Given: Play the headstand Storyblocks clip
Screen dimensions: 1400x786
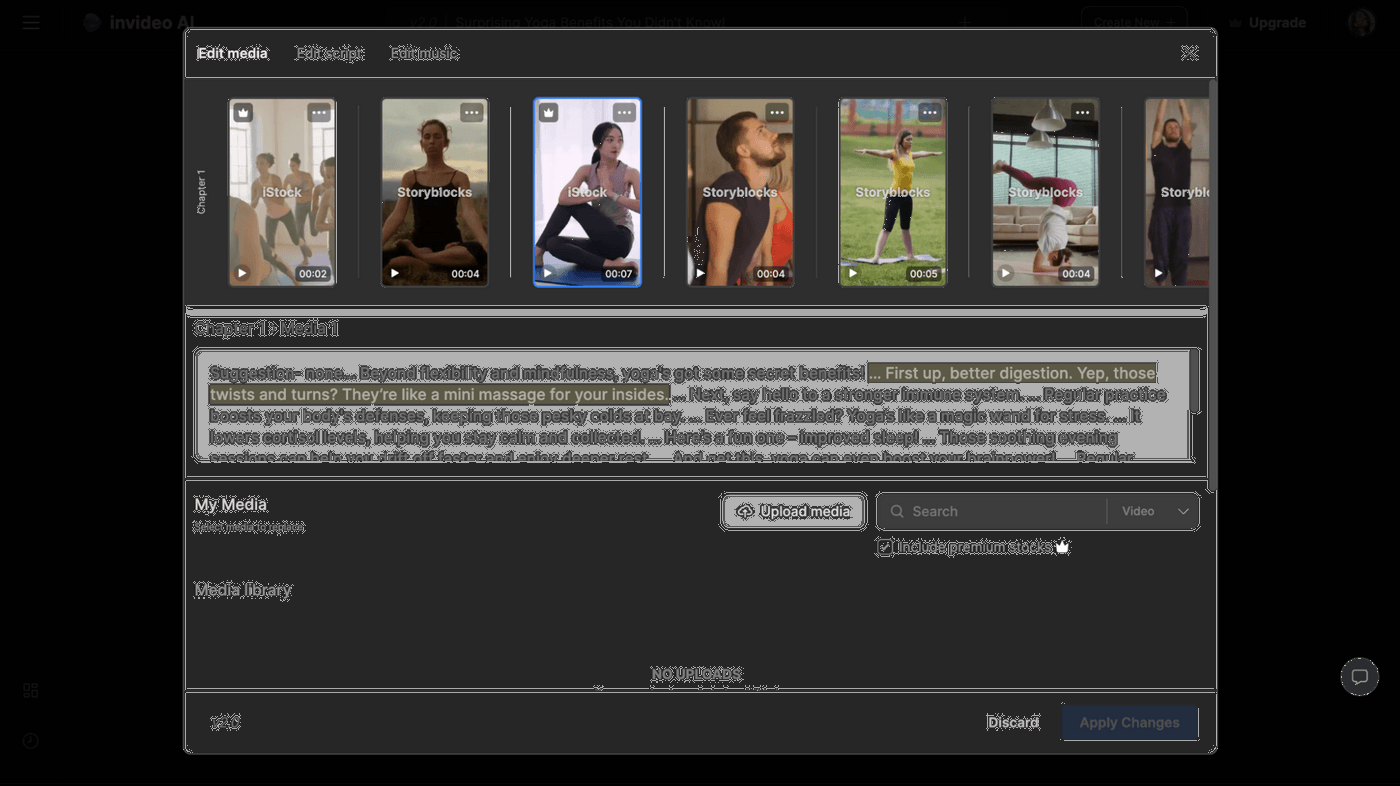Looking at the screenshot, I should (1005, 273).
